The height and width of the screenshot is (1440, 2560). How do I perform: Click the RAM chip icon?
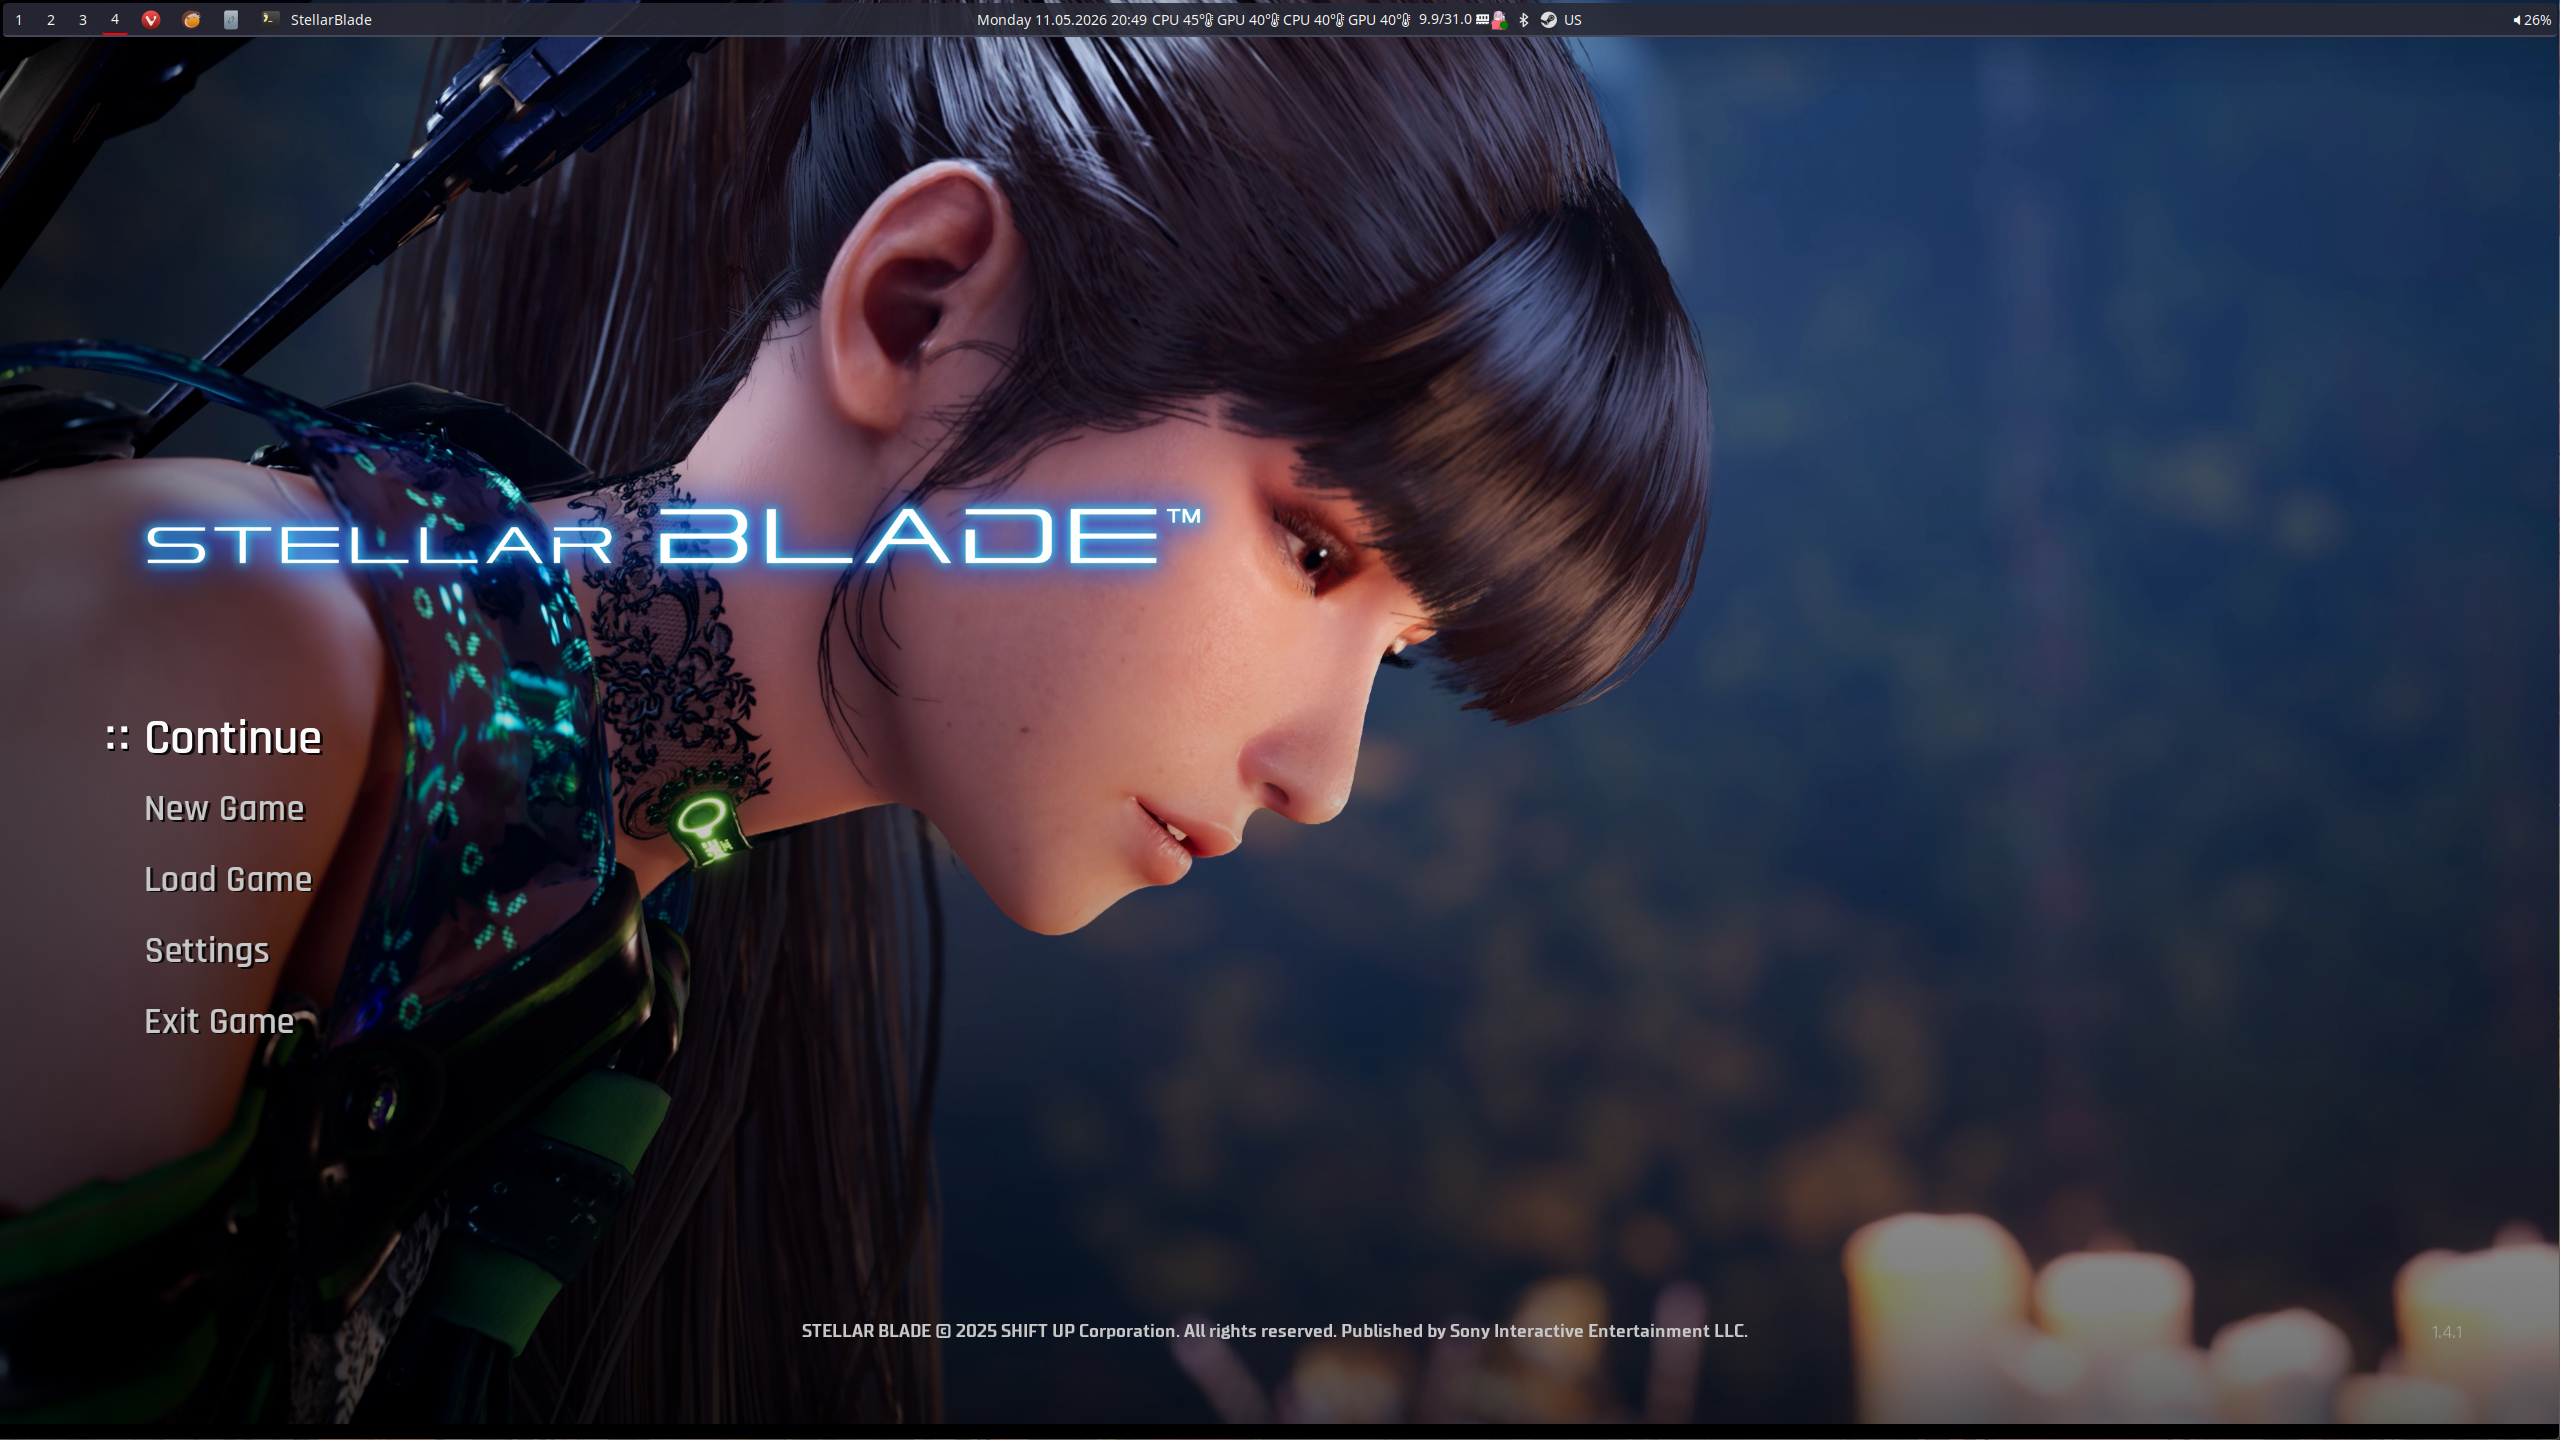click(1482, 19)
